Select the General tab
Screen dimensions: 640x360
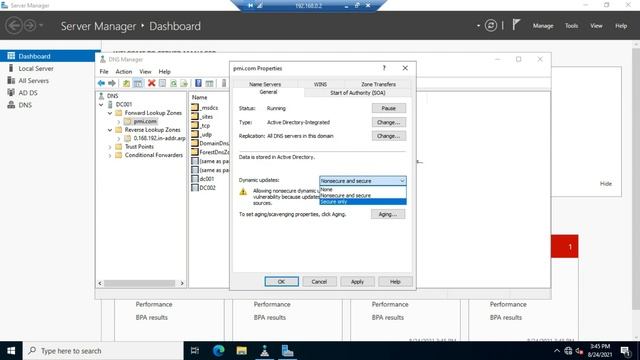pos(268,92)
